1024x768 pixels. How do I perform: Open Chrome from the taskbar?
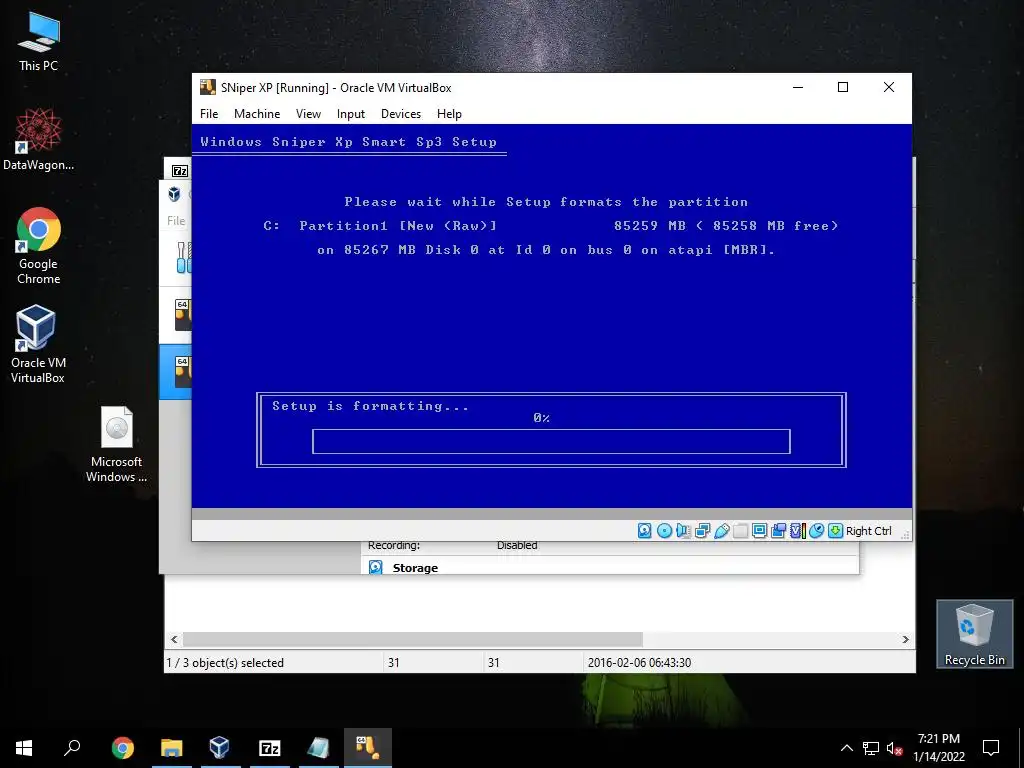tap(123, 748)
